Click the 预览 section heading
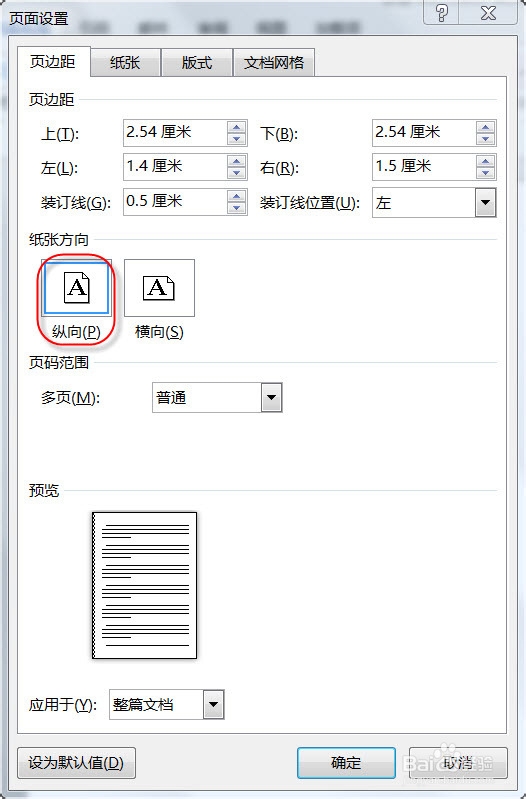The width and height of the screenshot is (526, 799). point(44,490)
